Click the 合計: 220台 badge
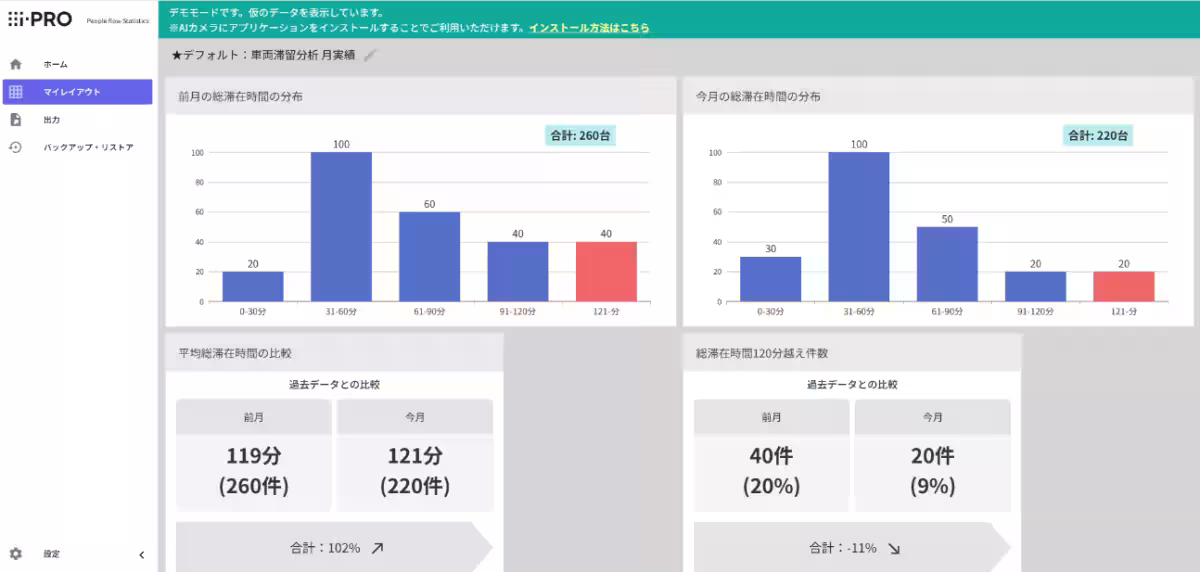This screenshot has height=572, width=1200. 1098,135
